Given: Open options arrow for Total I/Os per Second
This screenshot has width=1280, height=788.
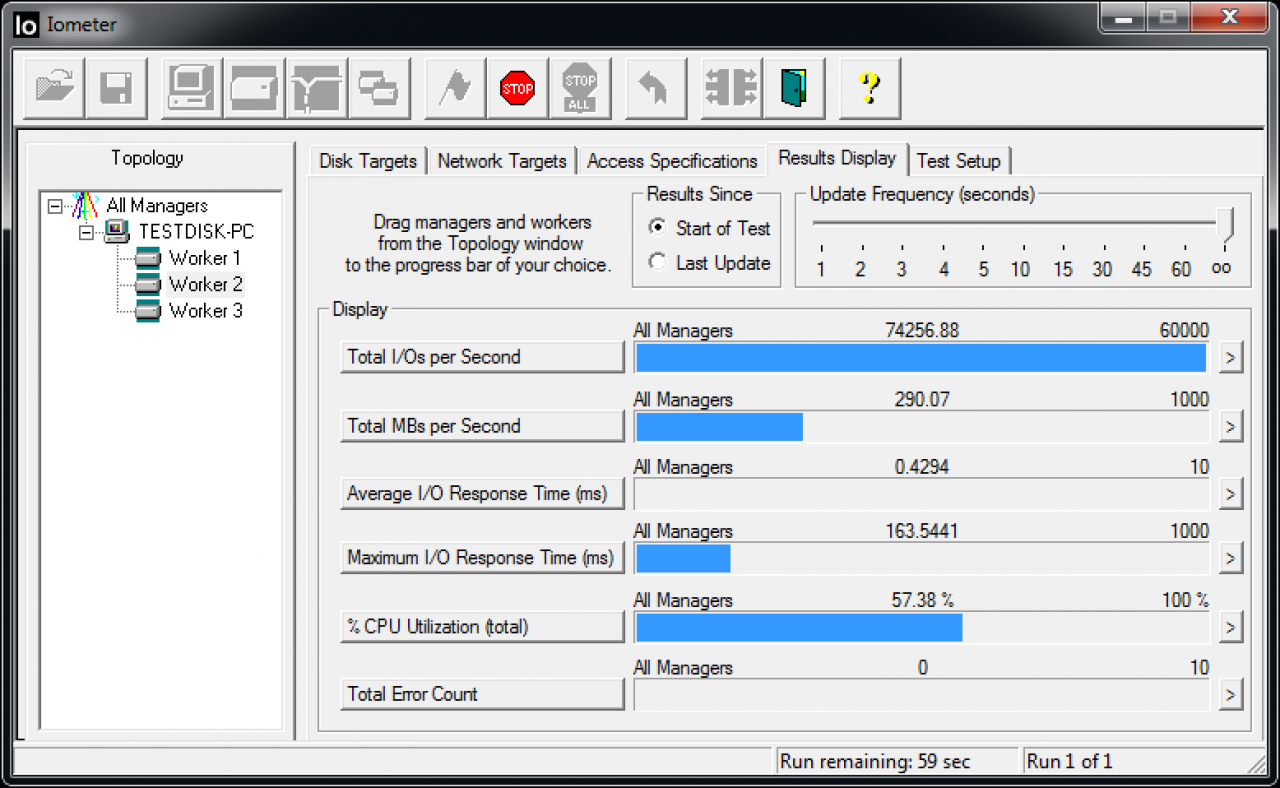Looking at the screenshot, I should [1230, 357].
